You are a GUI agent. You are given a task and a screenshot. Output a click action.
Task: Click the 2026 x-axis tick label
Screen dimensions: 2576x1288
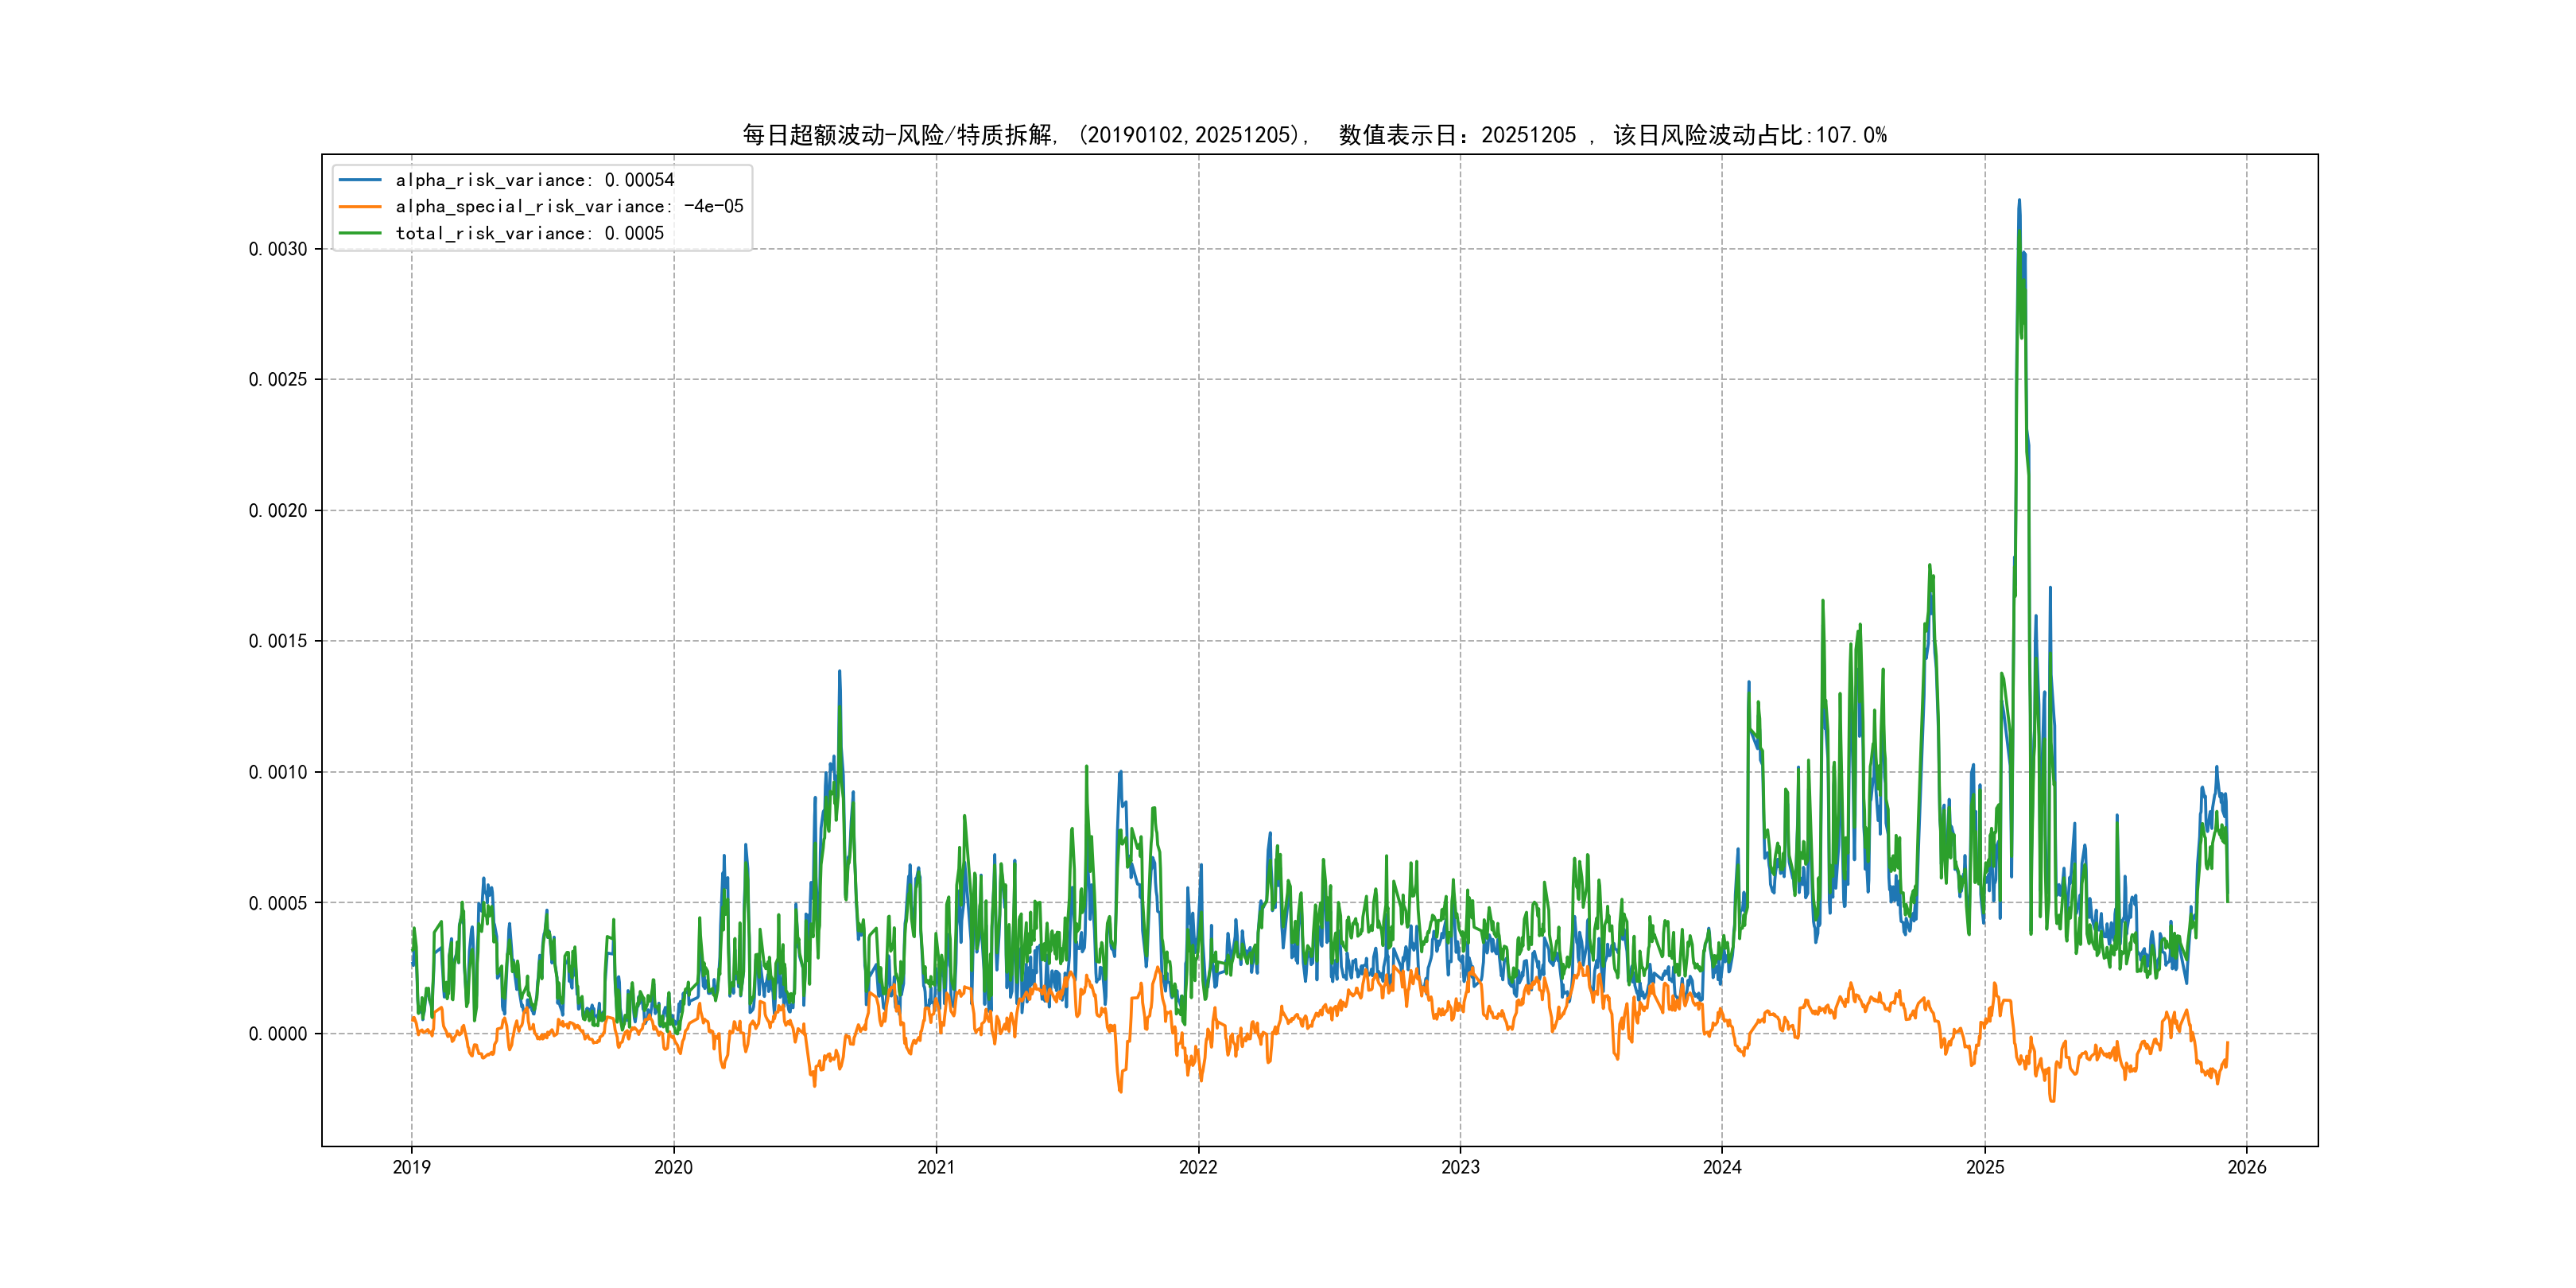click(x=2247, y=1167)
